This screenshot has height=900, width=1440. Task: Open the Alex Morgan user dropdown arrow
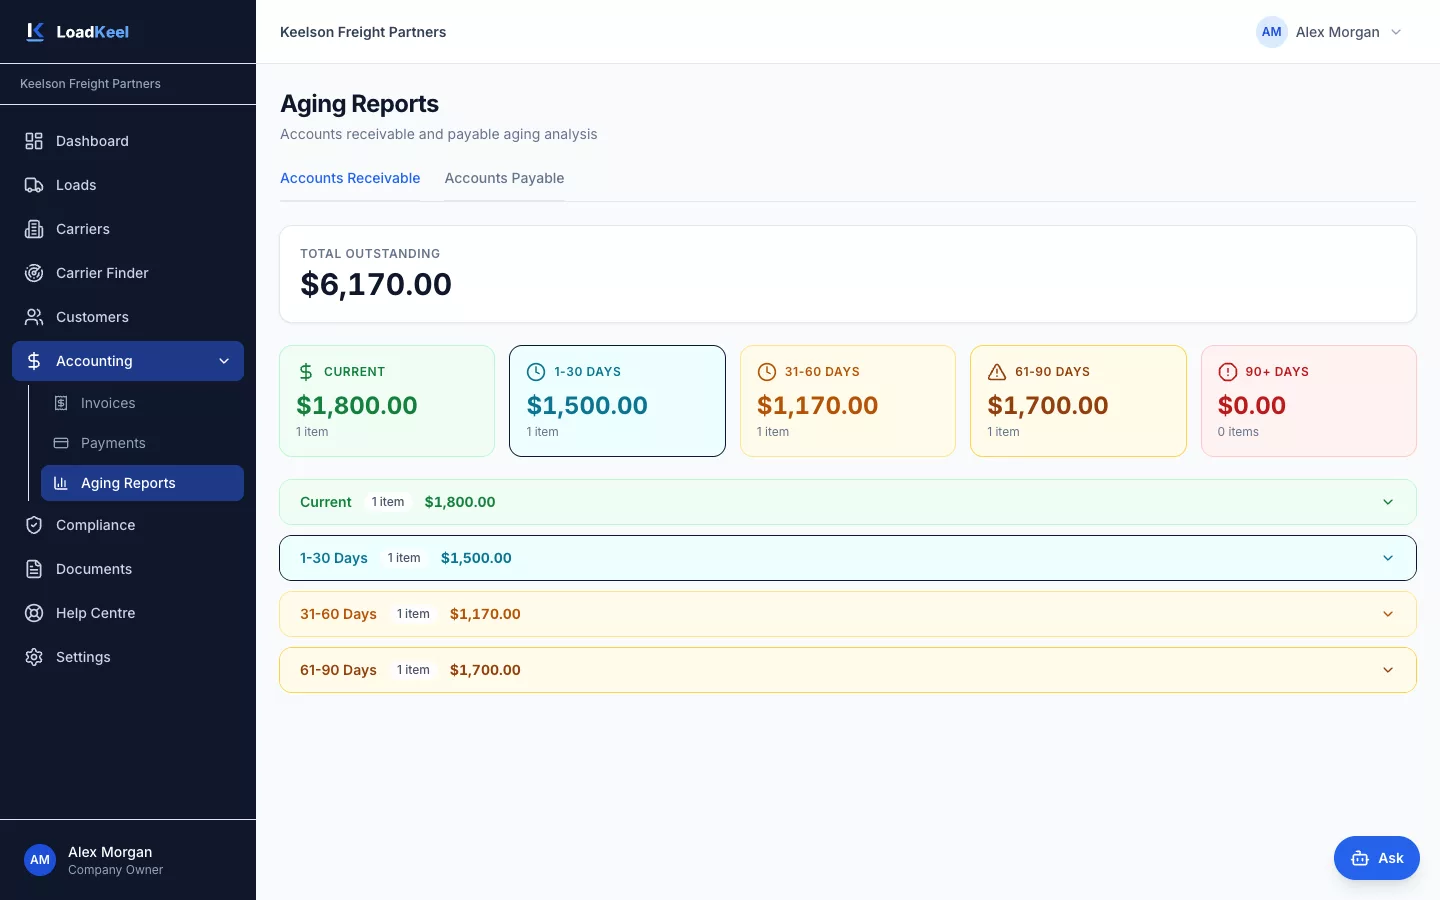(1396, 32)
